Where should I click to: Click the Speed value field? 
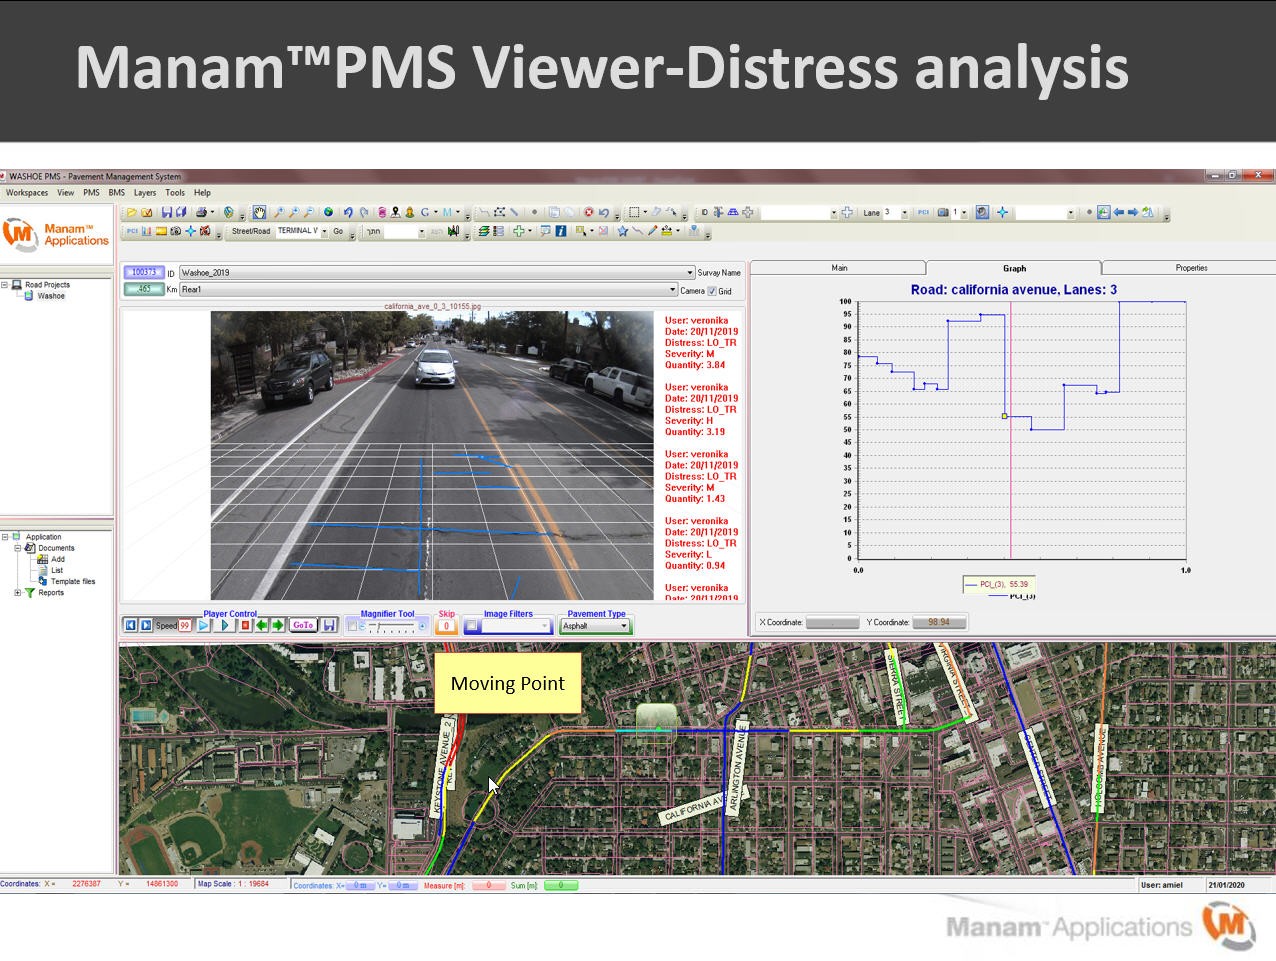click(185, 626)
